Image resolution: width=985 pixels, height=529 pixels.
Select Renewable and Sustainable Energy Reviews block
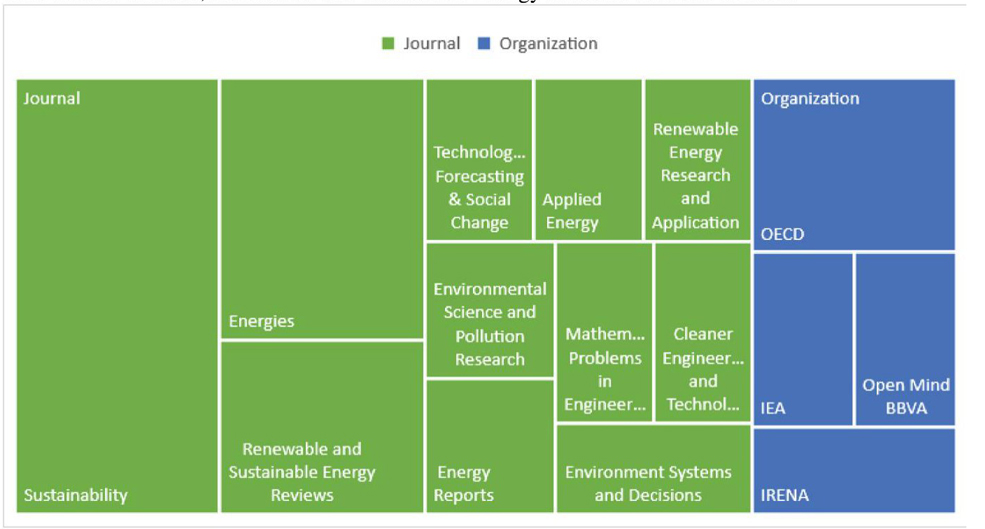coord(322,427)
